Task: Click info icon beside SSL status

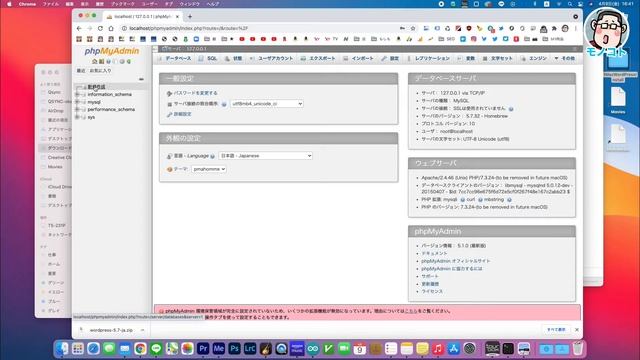Action: tap(511, 109)
